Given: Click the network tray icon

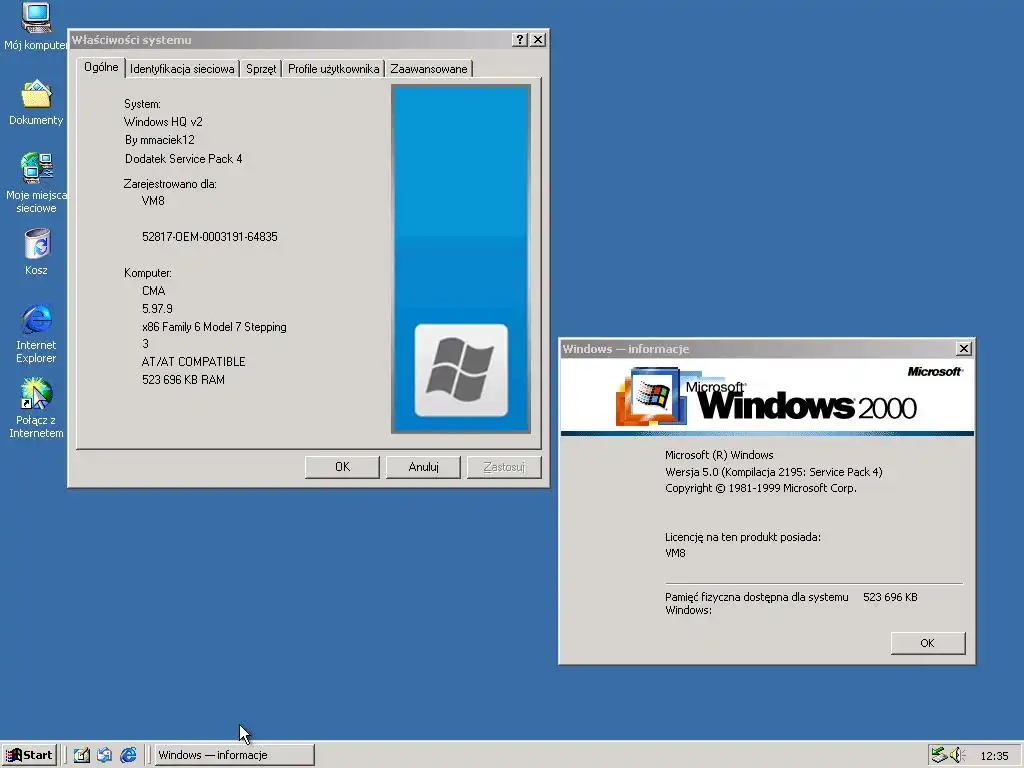Looking at the screenshot, I should coord(938,755).
